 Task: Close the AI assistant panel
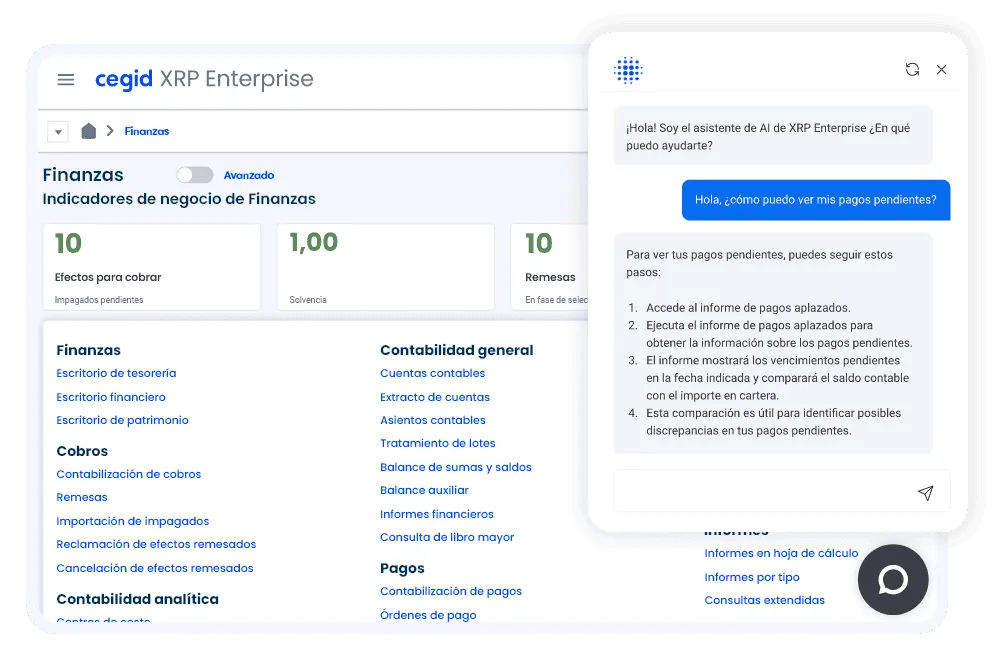941,70
